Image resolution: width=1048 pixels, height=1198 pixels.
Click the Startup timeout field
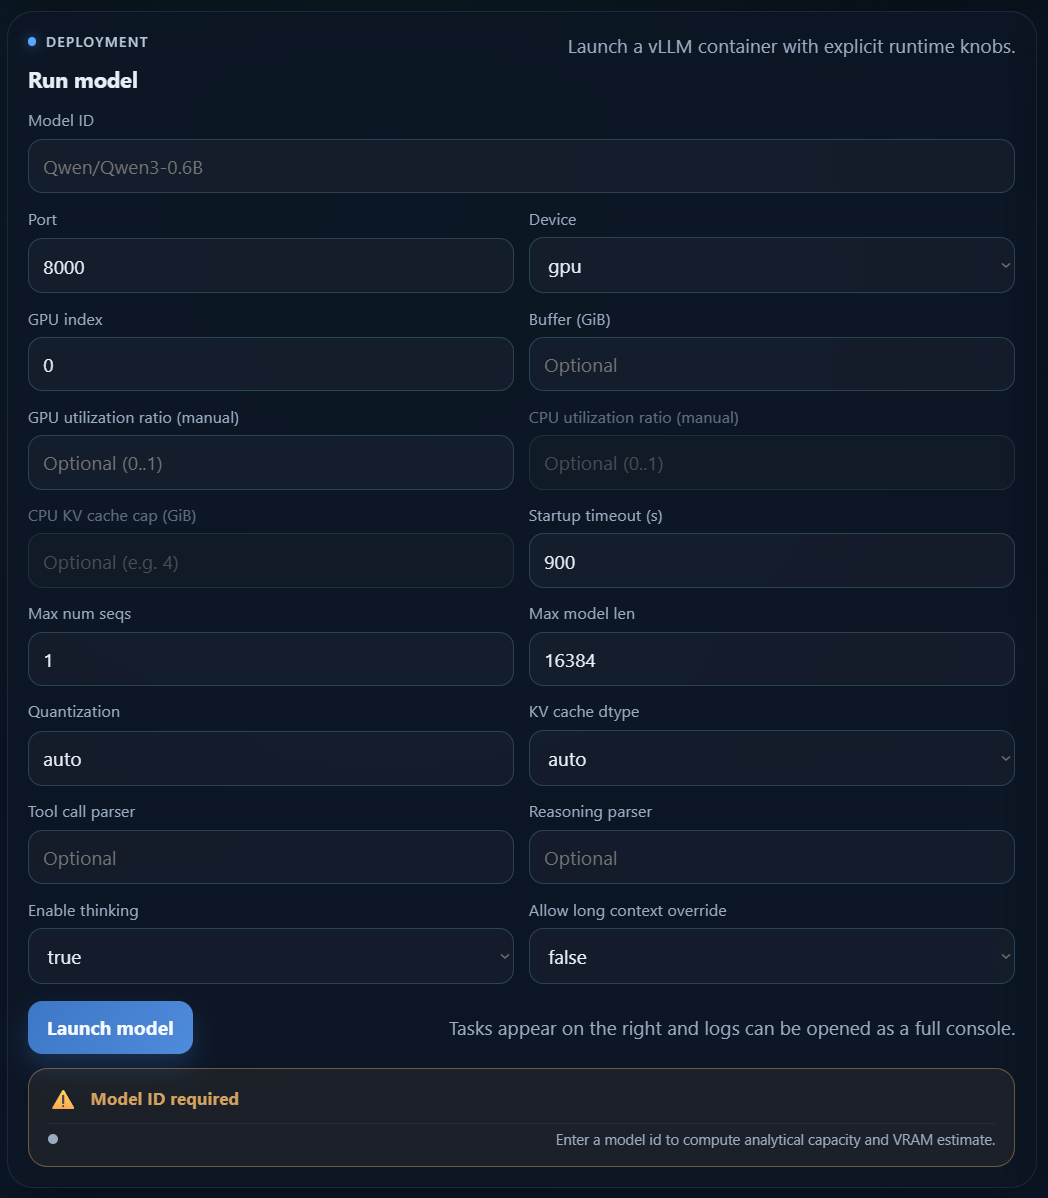771,561
